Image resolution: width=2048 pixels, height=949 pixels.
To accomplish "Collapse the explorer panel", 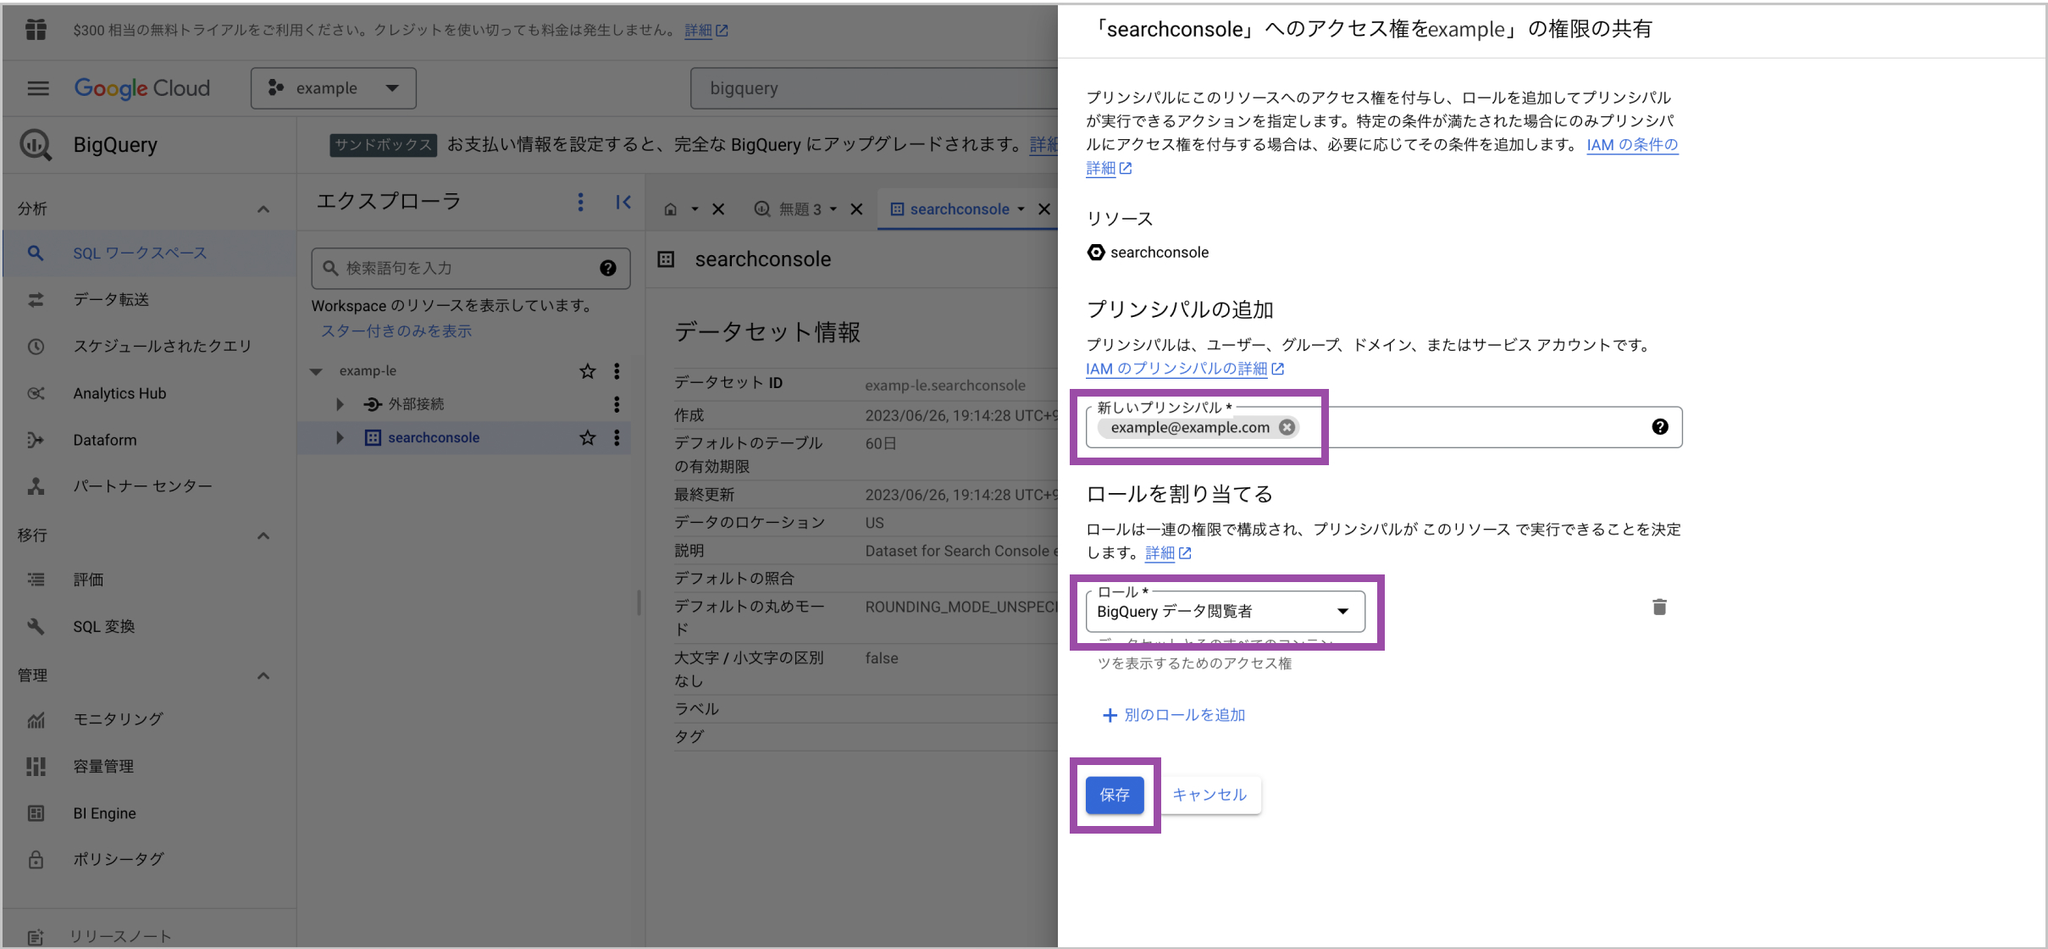I will [x=623, y=202].
